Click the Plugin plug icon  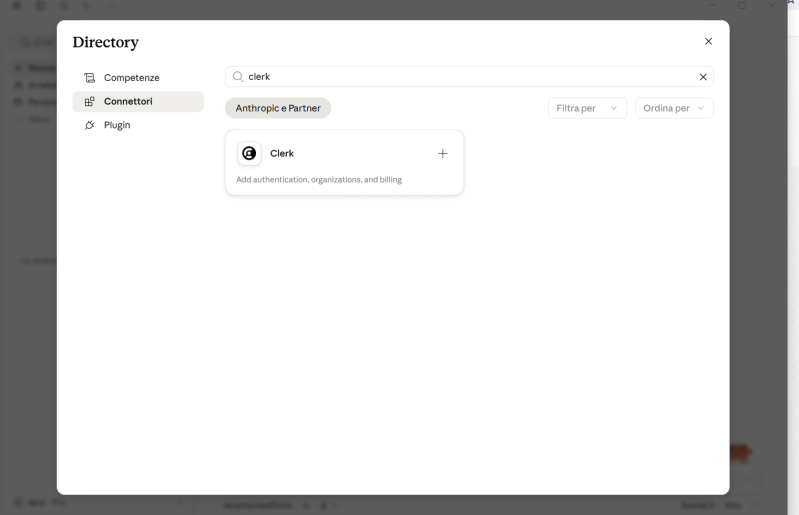[x=90, y=125]
